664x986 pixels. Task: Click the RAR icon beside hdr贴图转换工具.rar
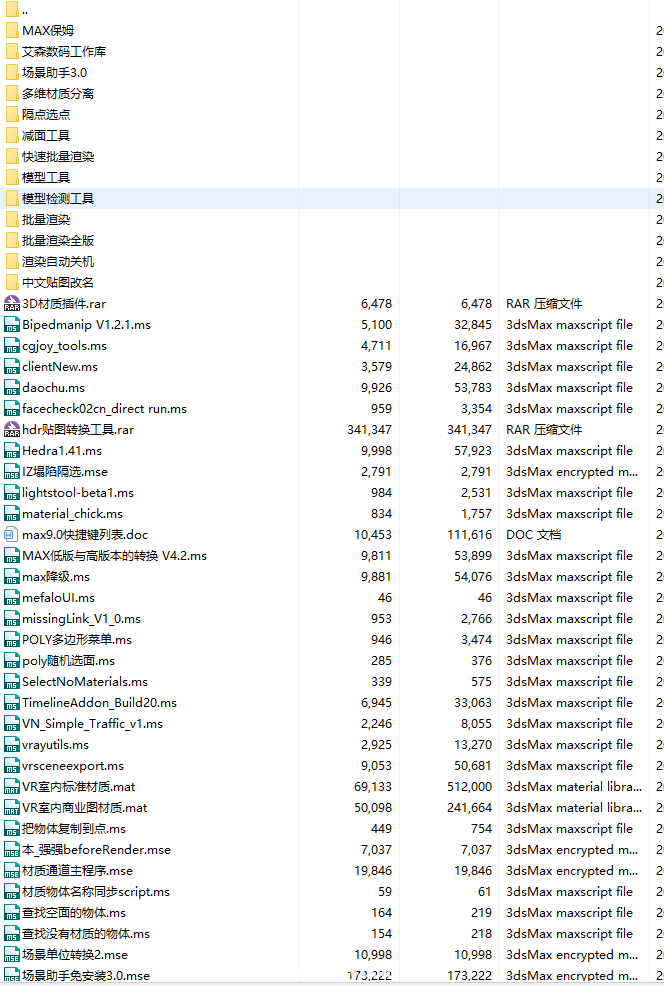12,430
